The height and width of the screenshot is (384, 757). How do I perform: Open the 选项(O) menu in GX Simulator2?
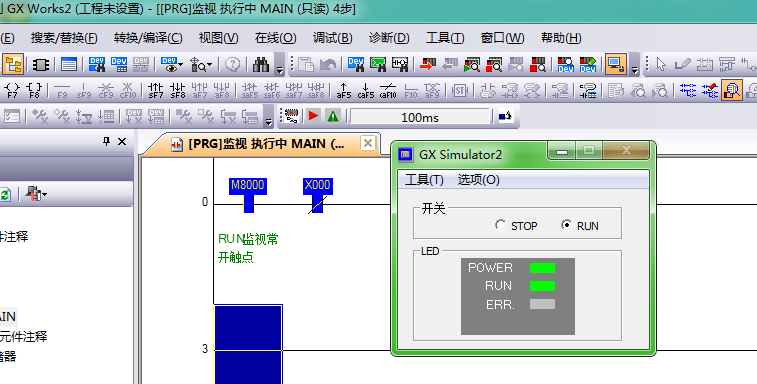click(x=478, y=180)
